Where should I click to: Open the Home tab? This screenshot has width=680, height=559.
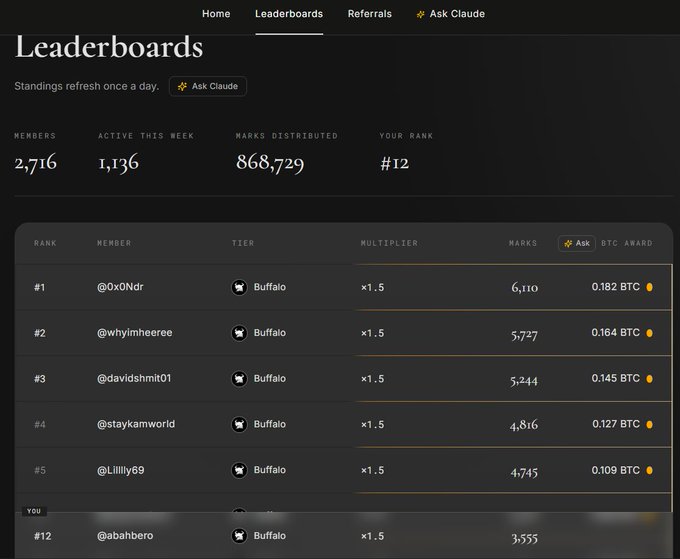coord(216,14)
